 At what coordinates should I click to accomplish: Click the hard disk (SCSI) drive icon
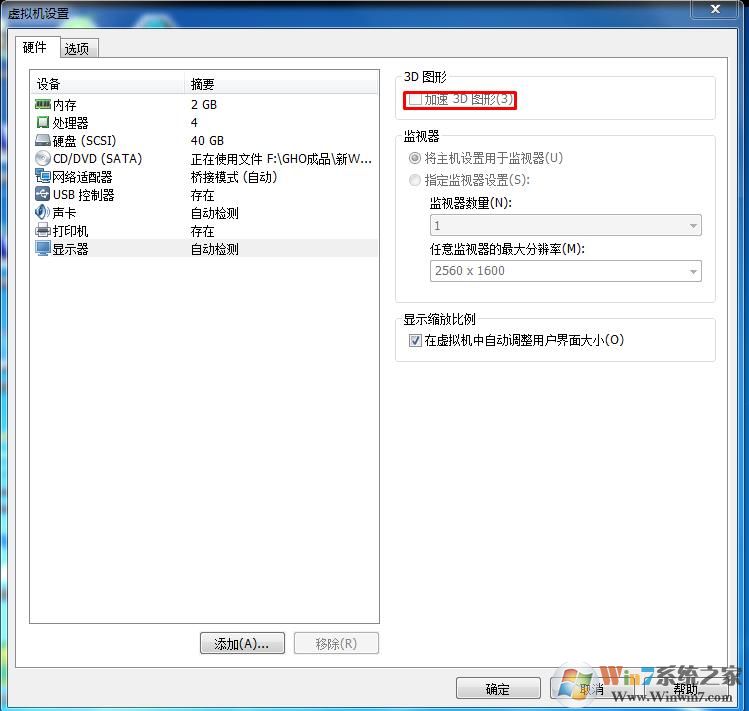pyautogui.click(x=43, y=140)
